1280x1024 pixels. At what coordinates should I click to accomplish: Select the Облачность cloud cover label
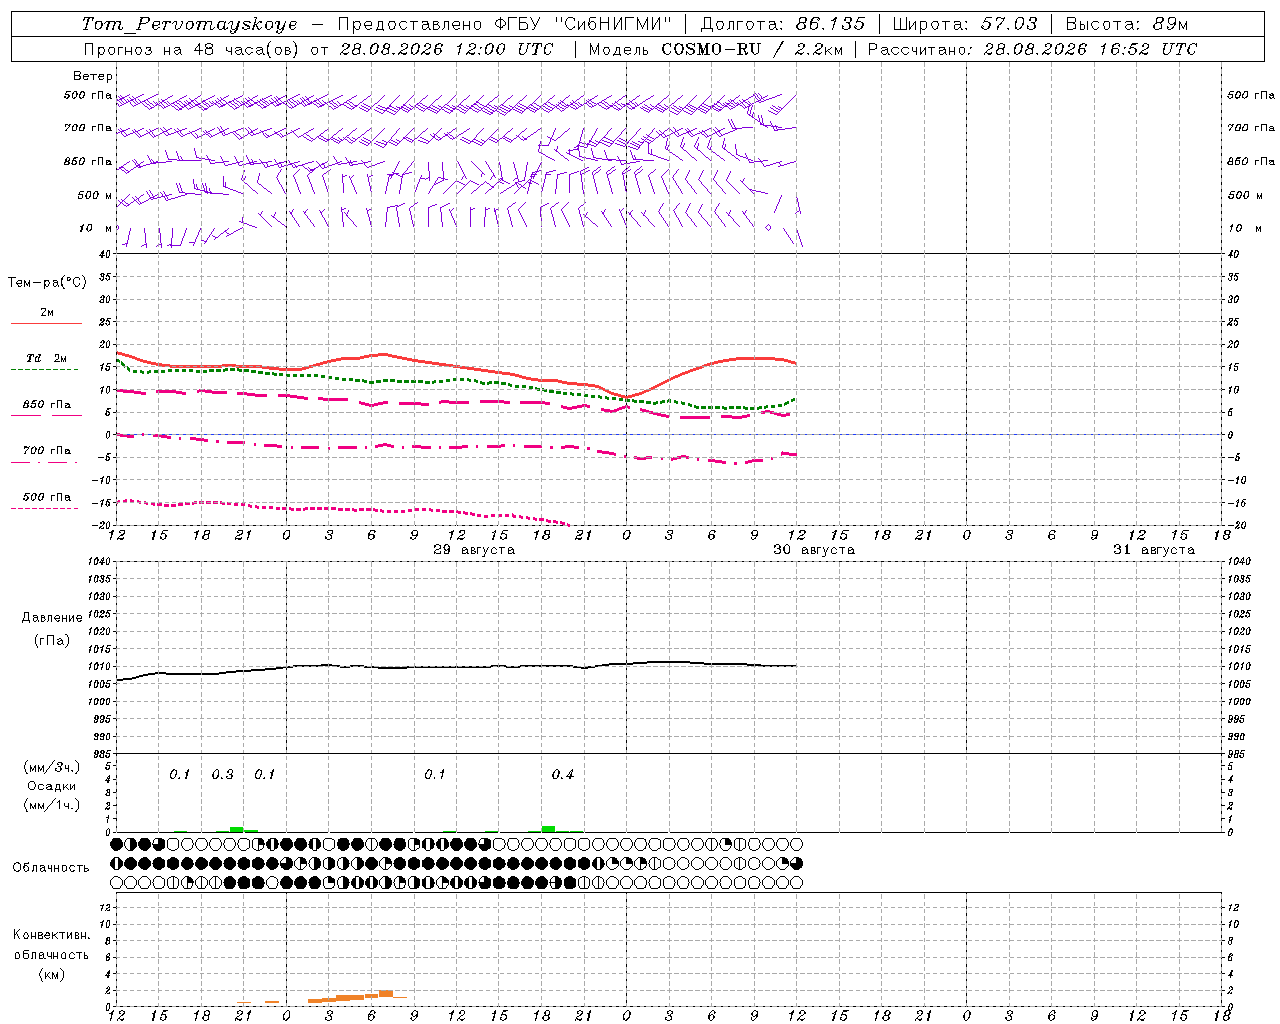pyautogui.click(x=51, y=867)
